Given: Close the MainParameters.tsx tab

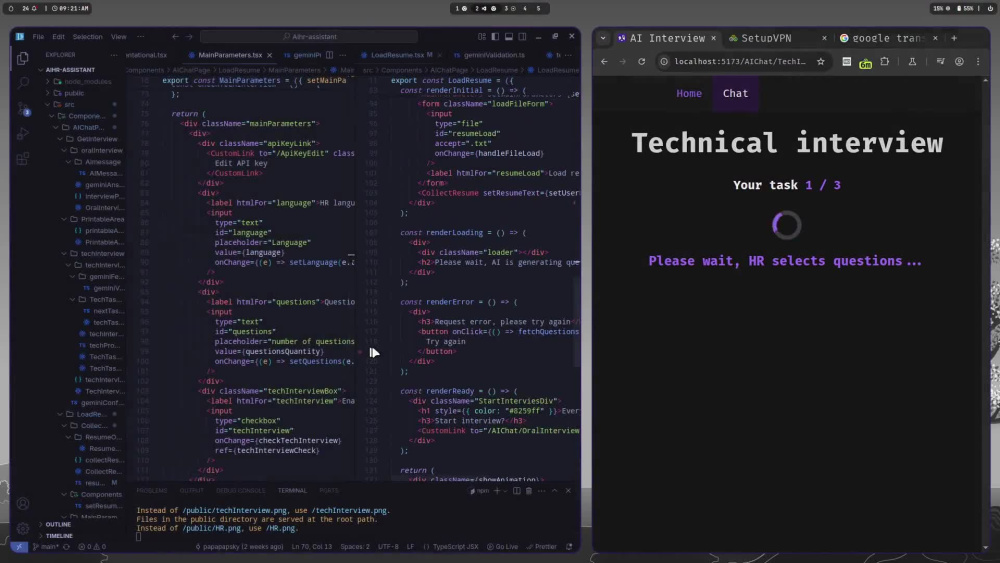Looking at the screenshot, I should point(270,55).
